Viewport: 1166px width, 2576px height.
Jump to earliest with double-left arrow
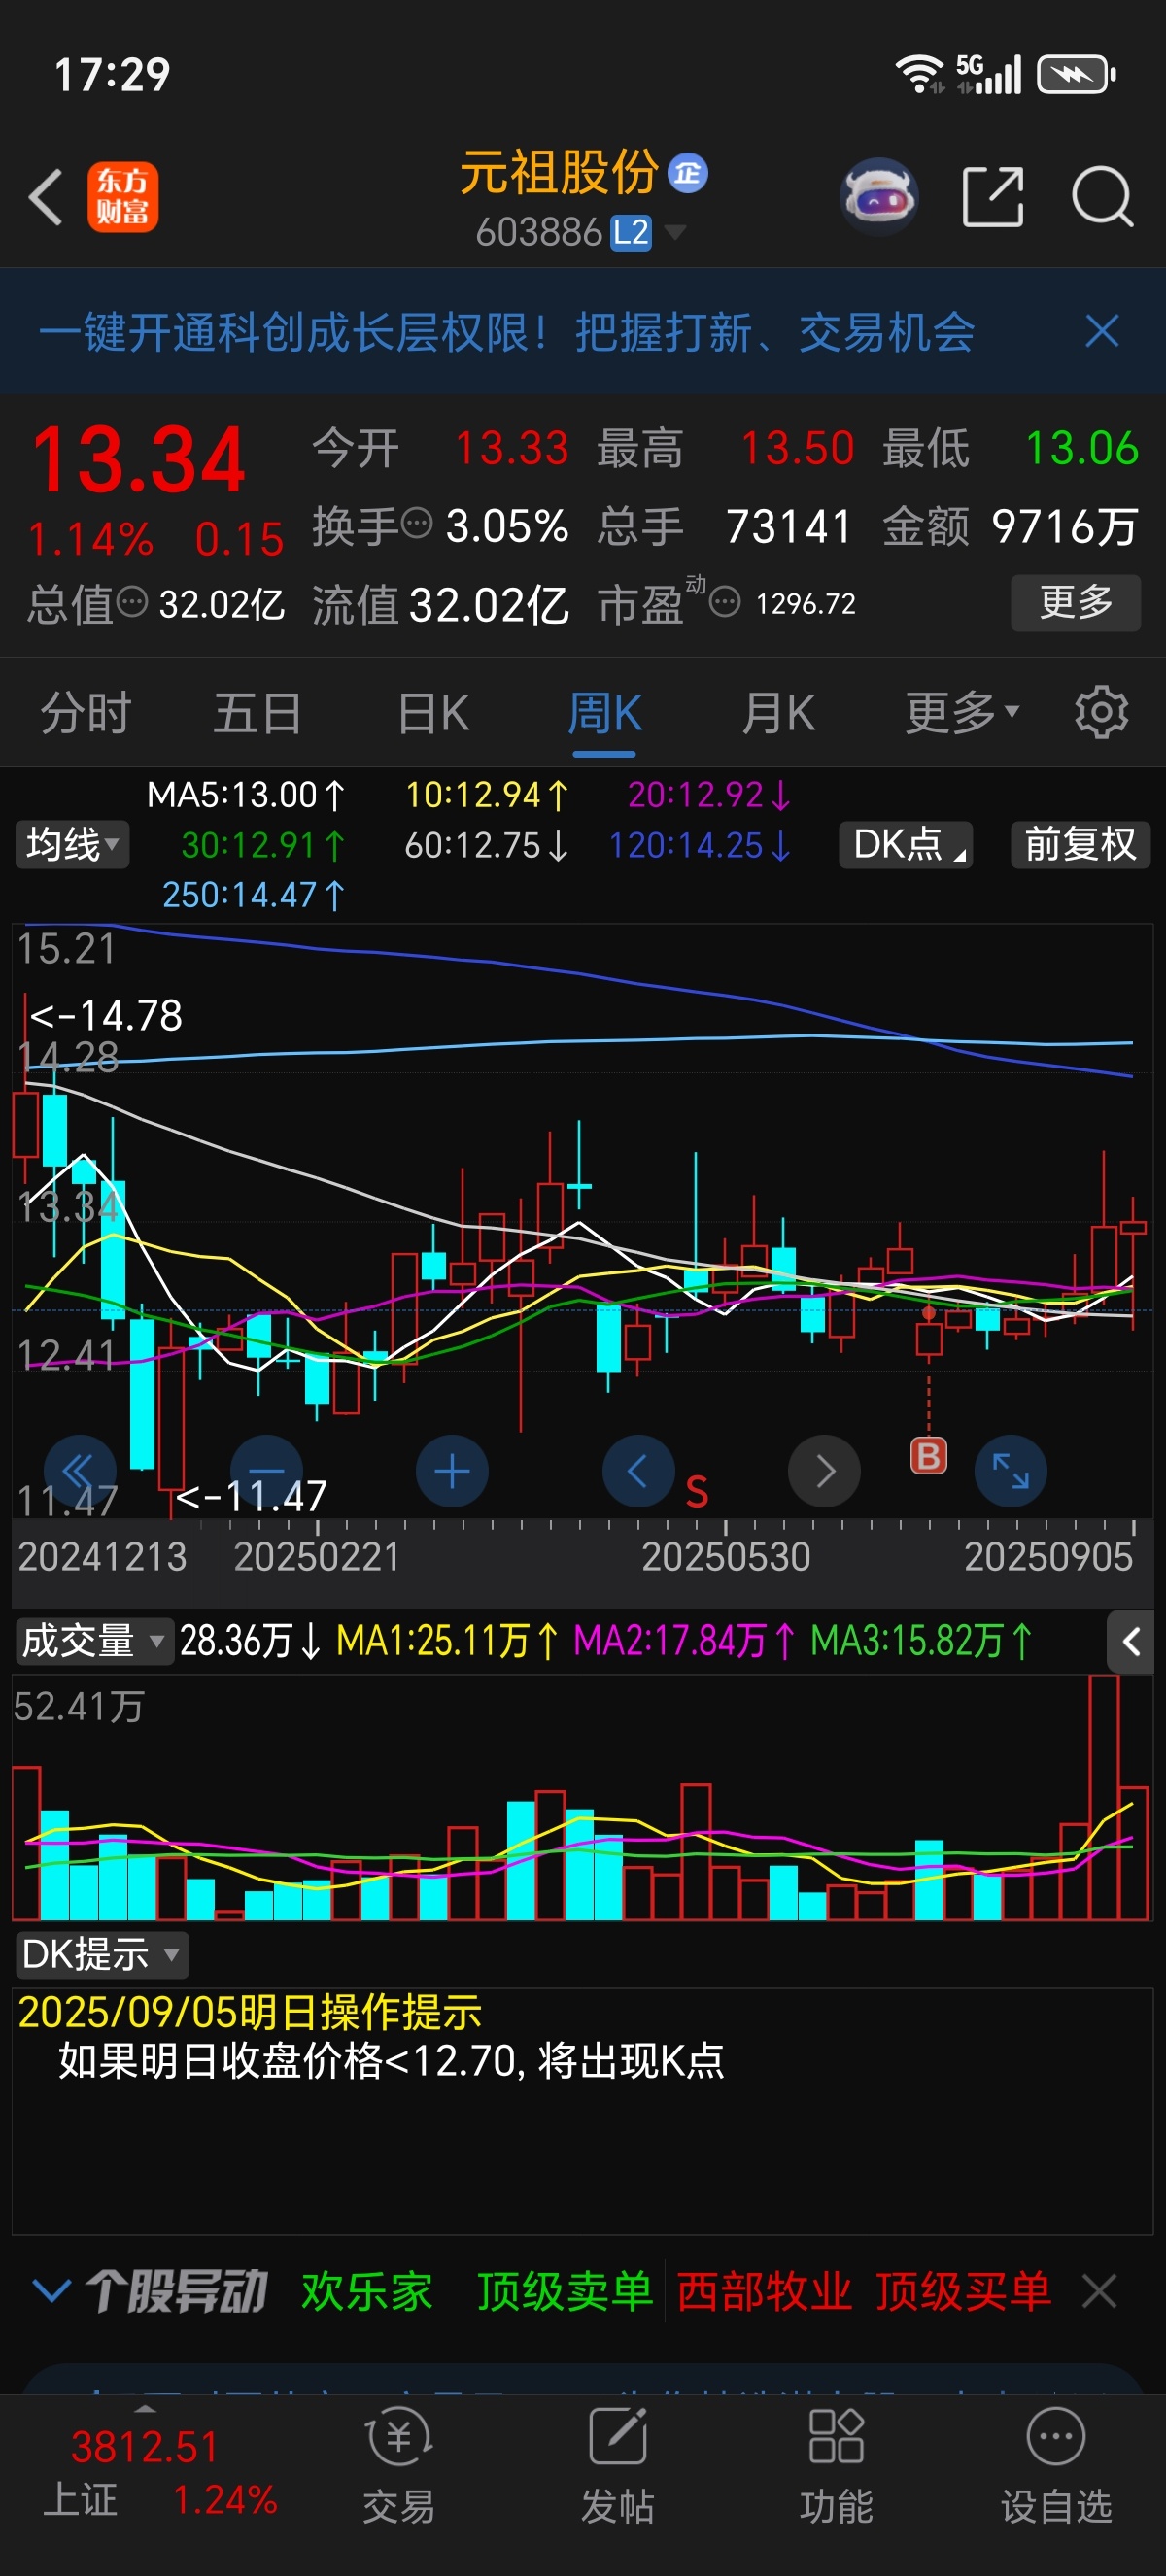(79, 1471)
